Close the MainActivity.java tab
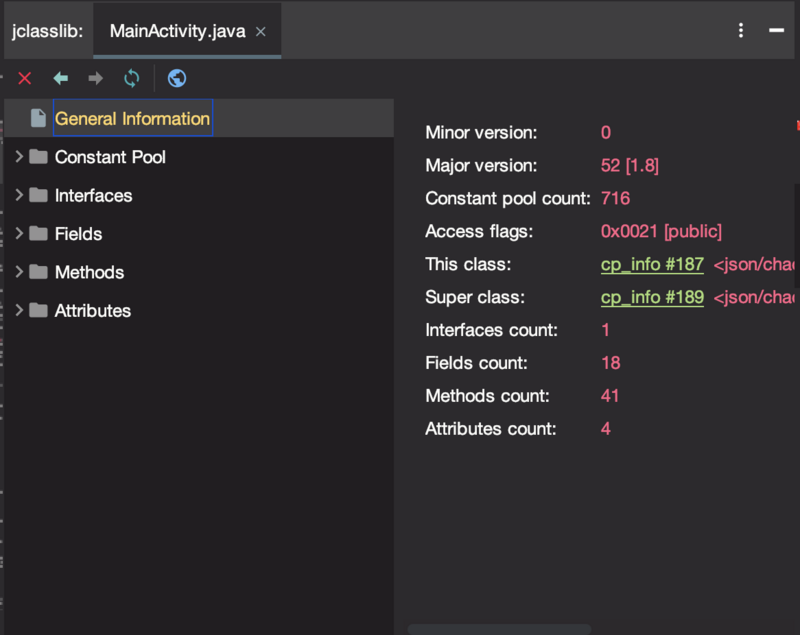Viewport: 800px width, 635px height. (x=261, y=32)
